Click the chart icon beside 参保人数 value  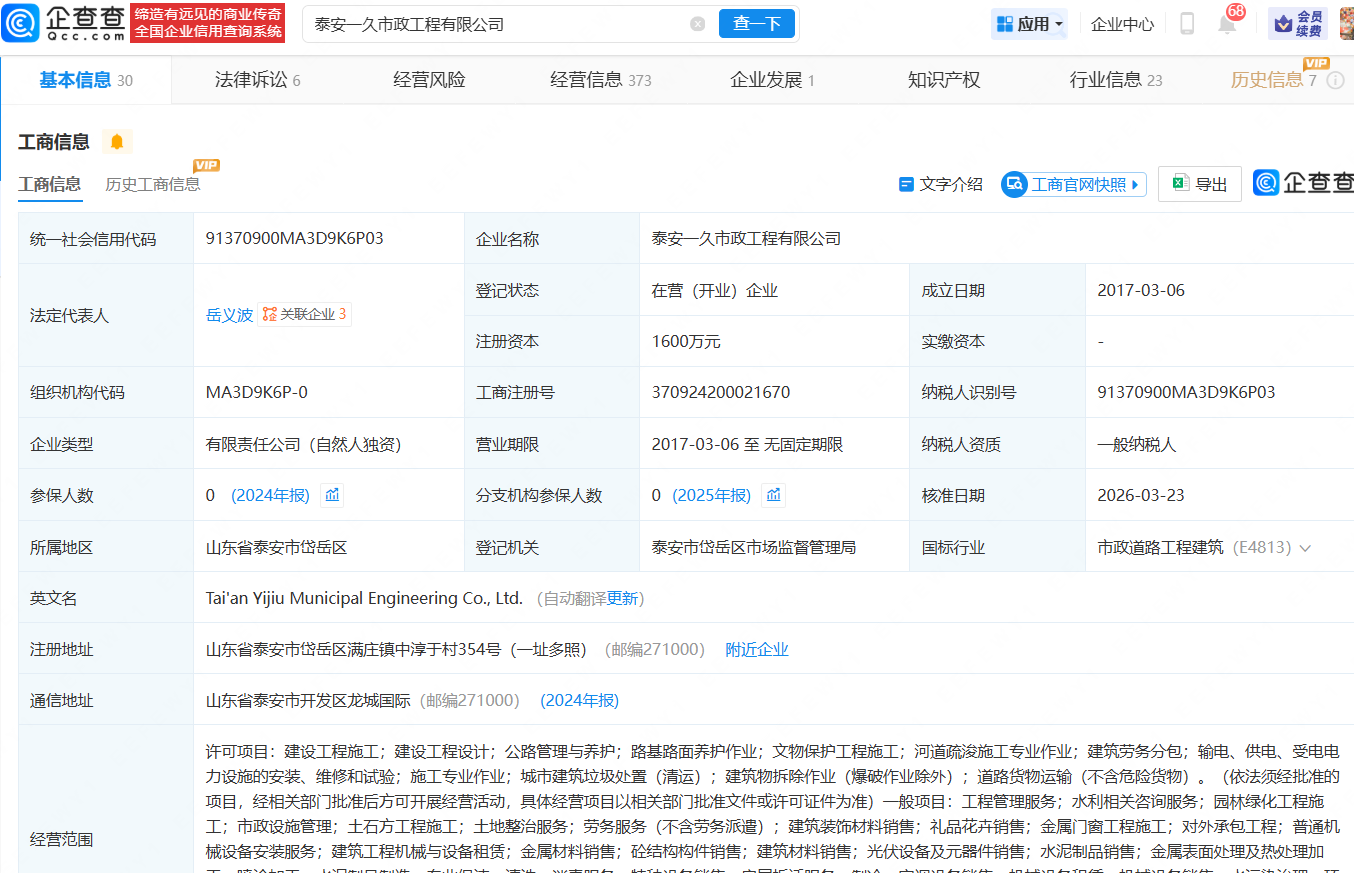point(332,495)
